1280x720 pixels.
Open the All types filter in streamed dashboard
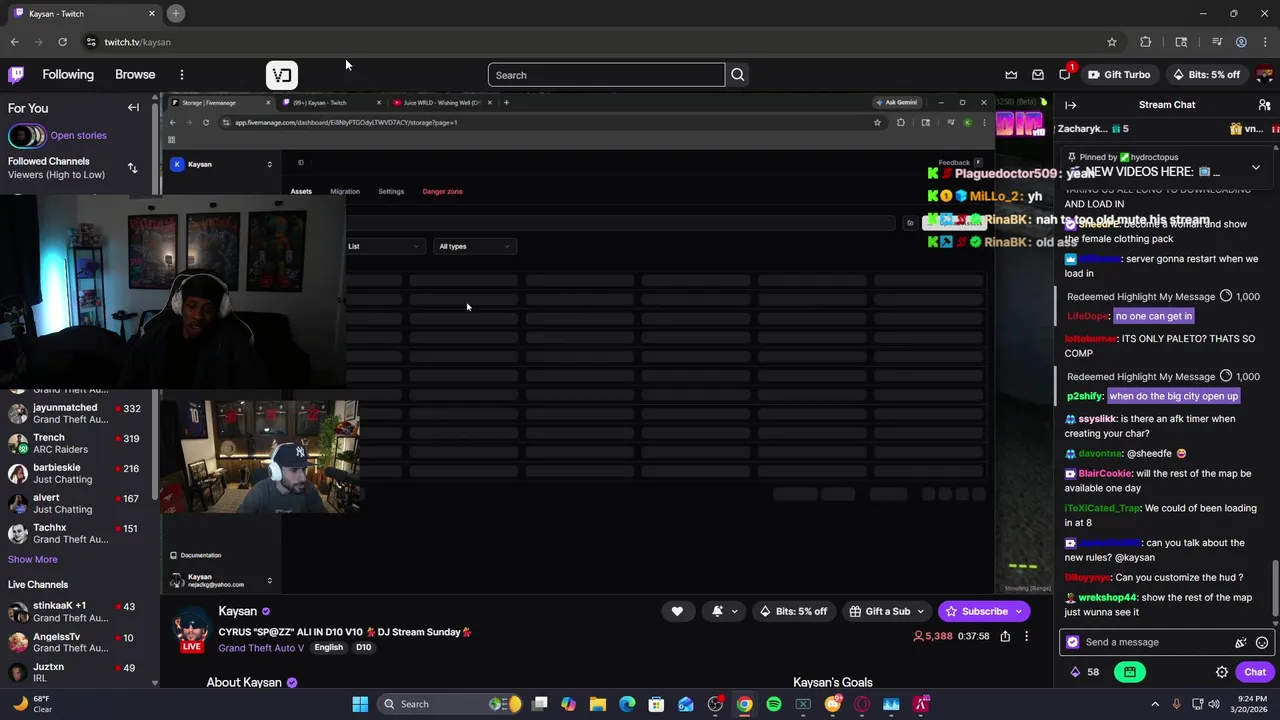(474, 246)
